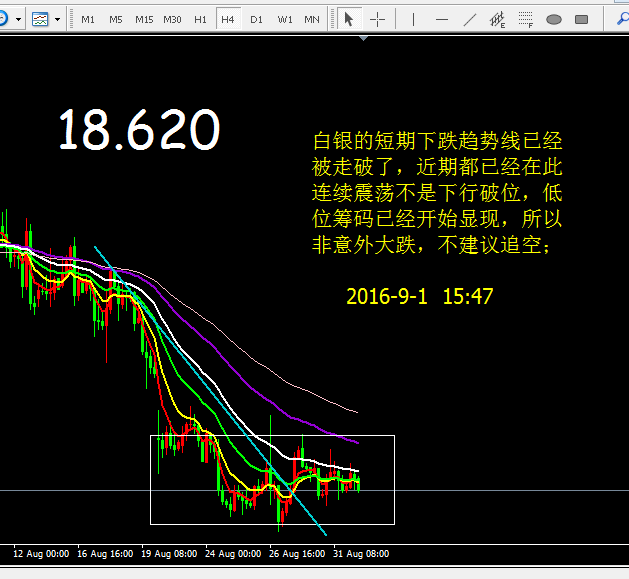This screenshot has height=579, width=629.
Task: Switch chart to M1 timeframe
Action: click(x=88, y=19)
